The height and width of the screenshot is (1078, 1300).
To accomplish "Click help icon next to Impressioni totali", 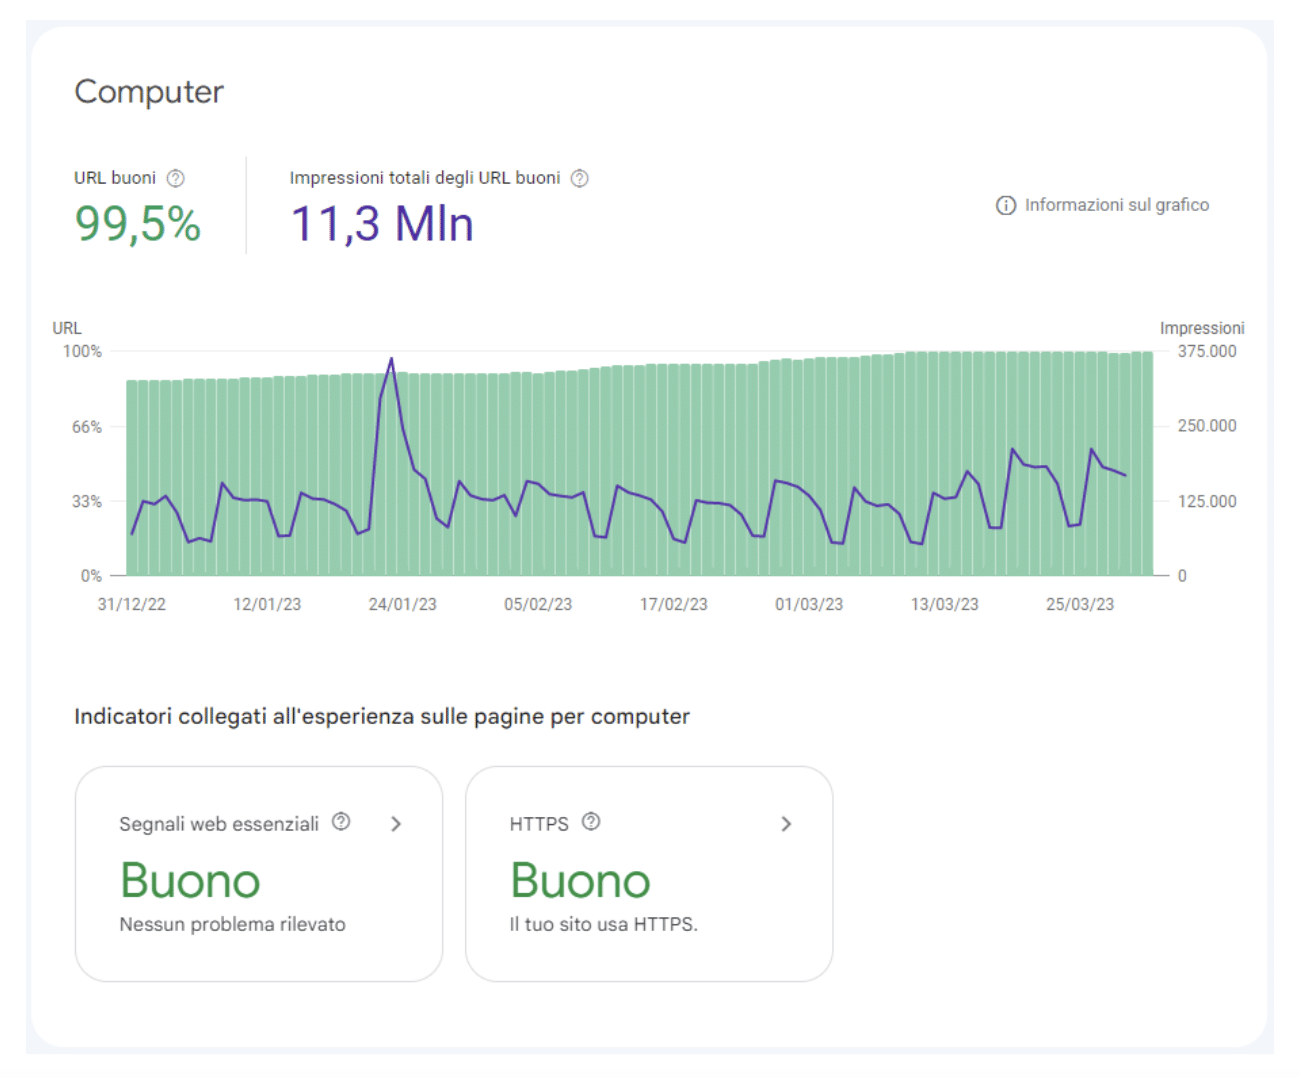I will point(579,178).
